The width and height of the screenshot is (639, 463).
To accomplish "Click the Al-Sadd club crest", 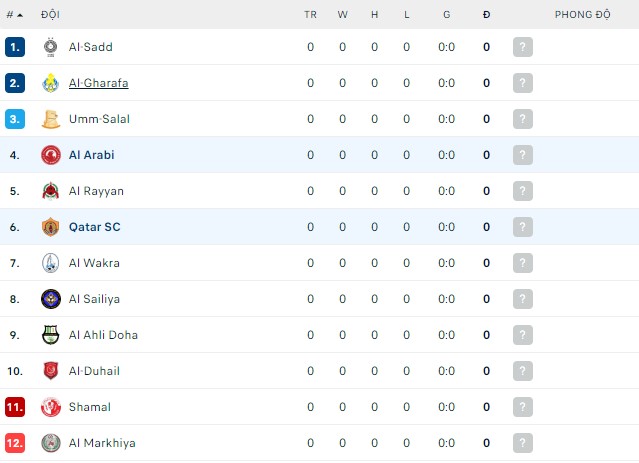I will coord(50,47).
